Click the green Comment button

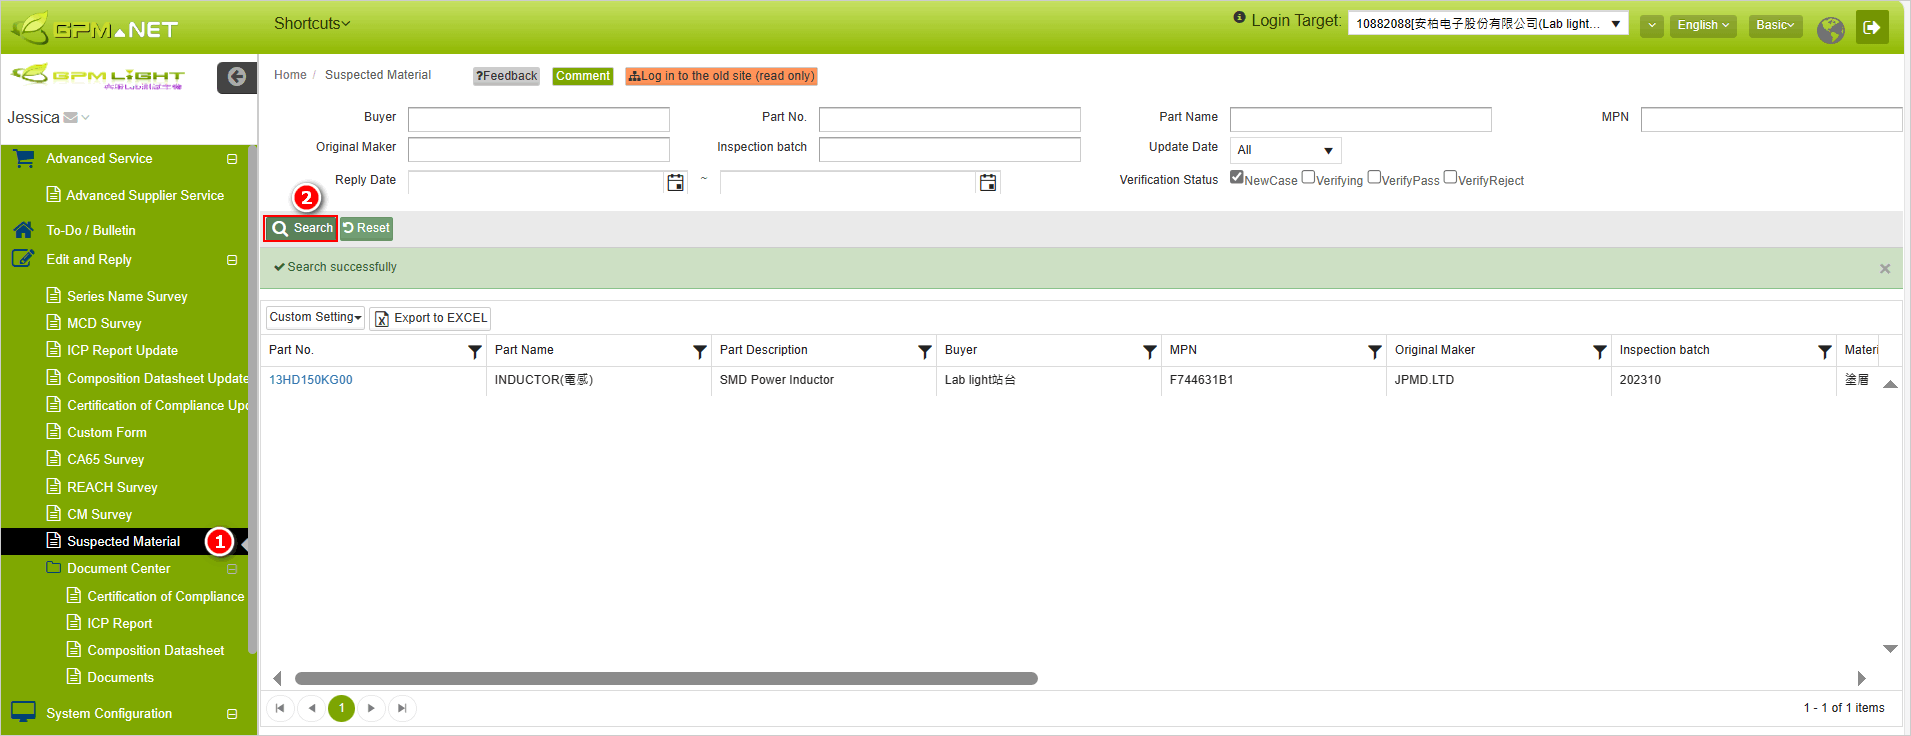(583, 76)
